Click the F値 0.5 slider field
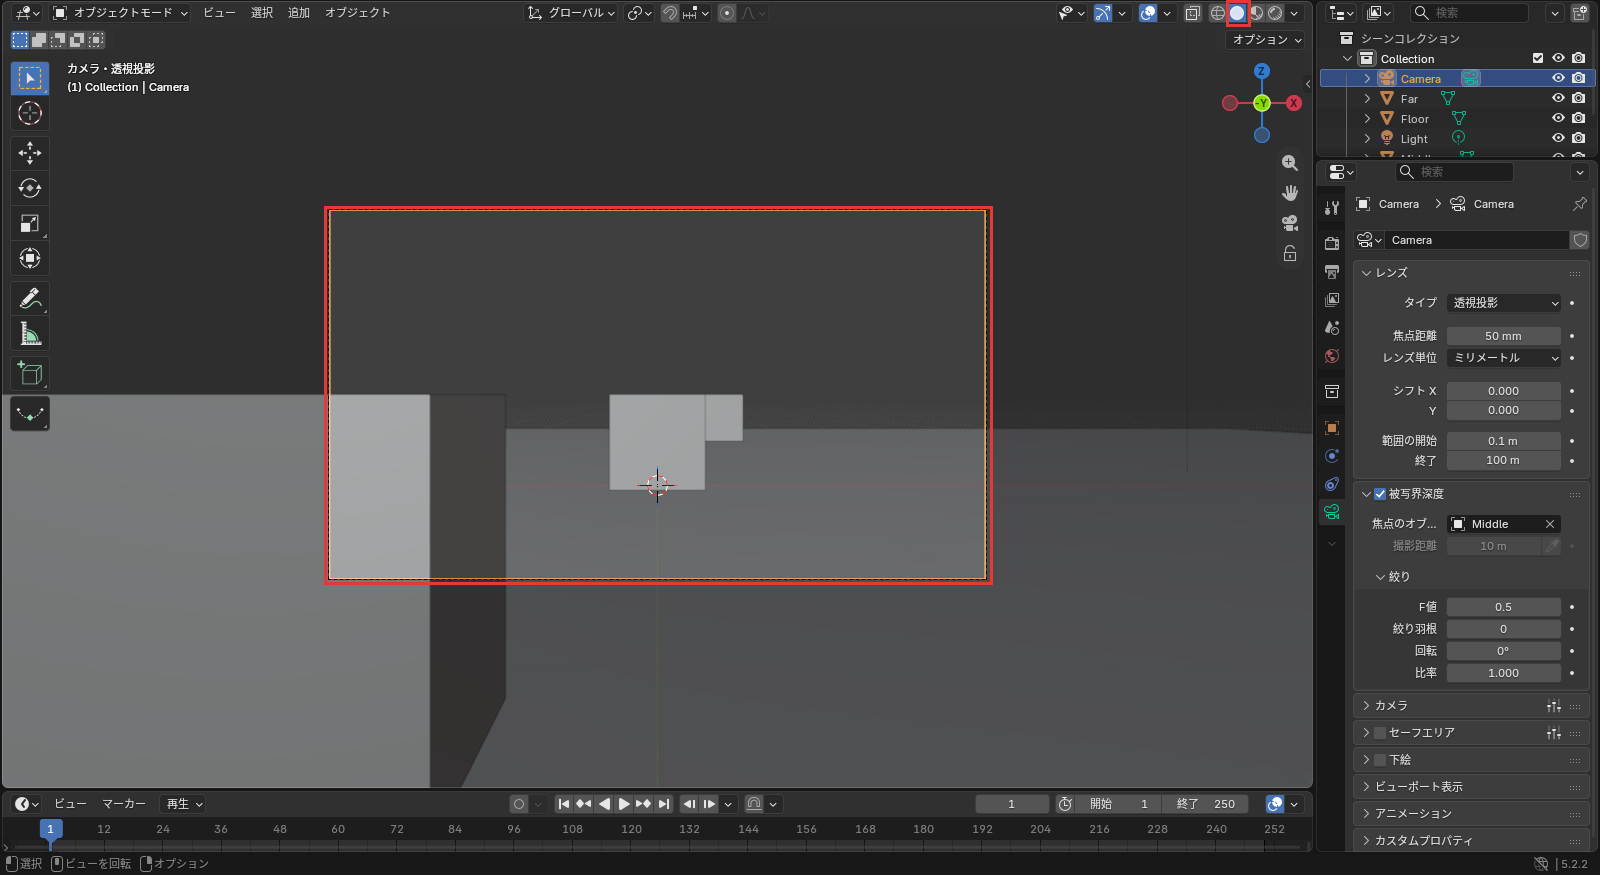This screenshot has width=1600, height=875. (x=1504, y=607)
